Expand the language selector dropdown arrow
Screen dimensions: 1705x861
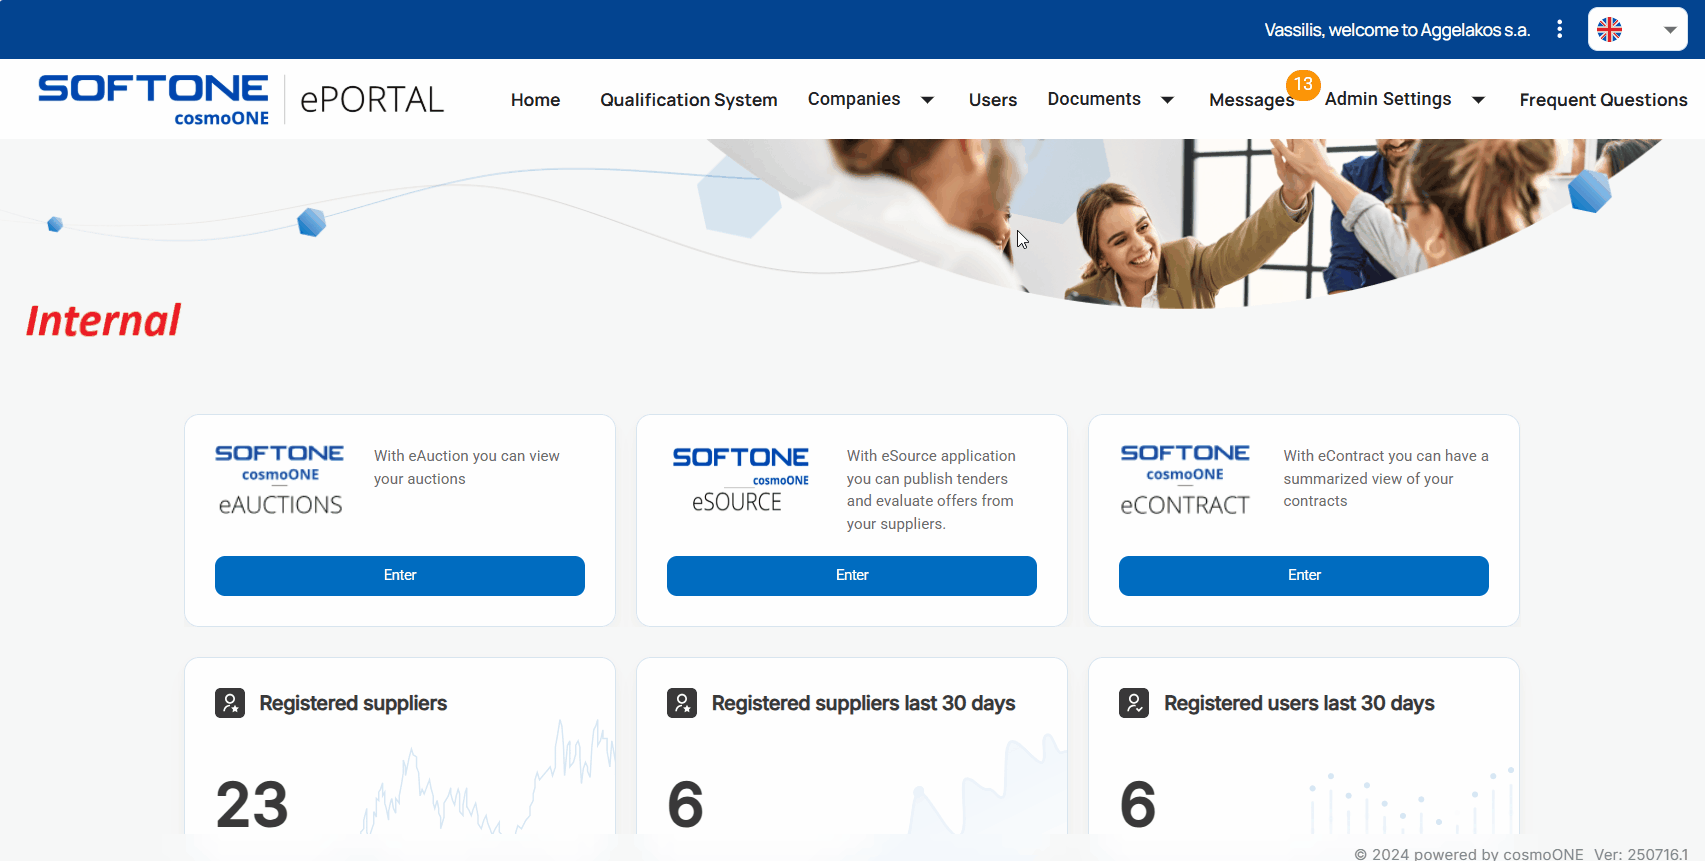coord(1670,30)
